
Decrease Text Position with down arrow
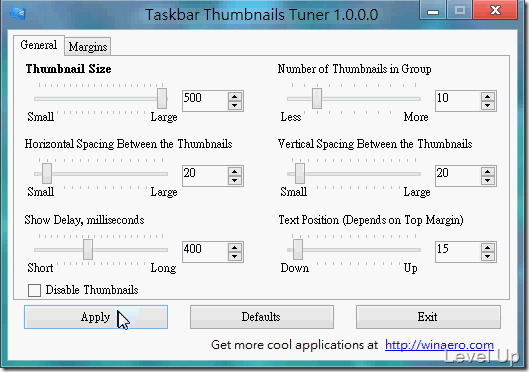click(x=488, y=256)
